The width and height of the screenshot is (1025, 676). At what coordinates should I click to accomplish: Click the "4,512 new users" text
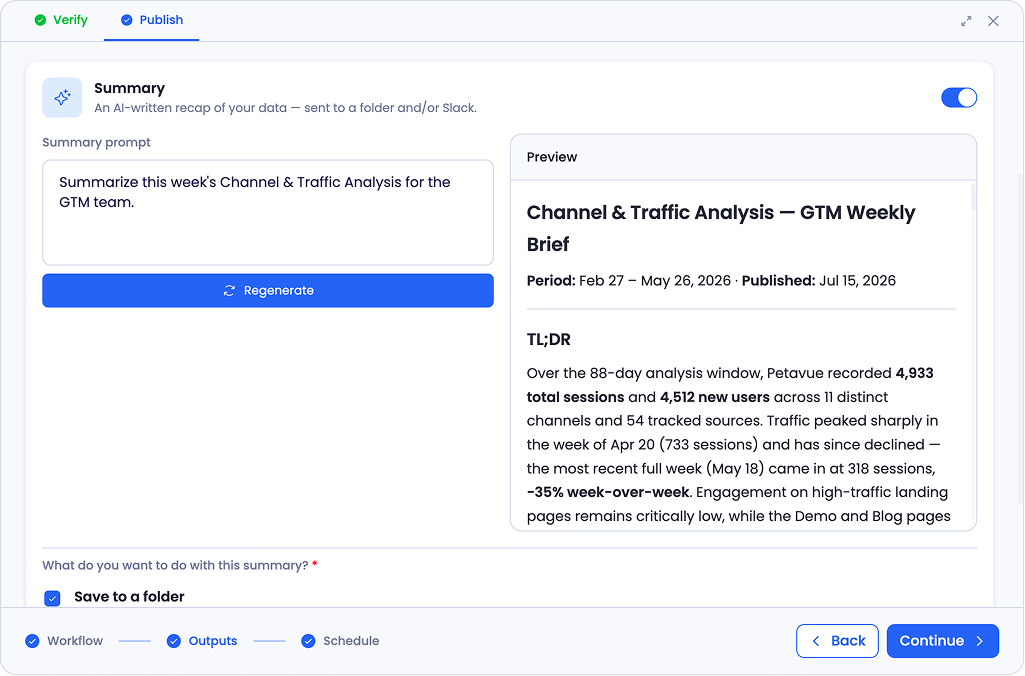(x=714, y=397)
